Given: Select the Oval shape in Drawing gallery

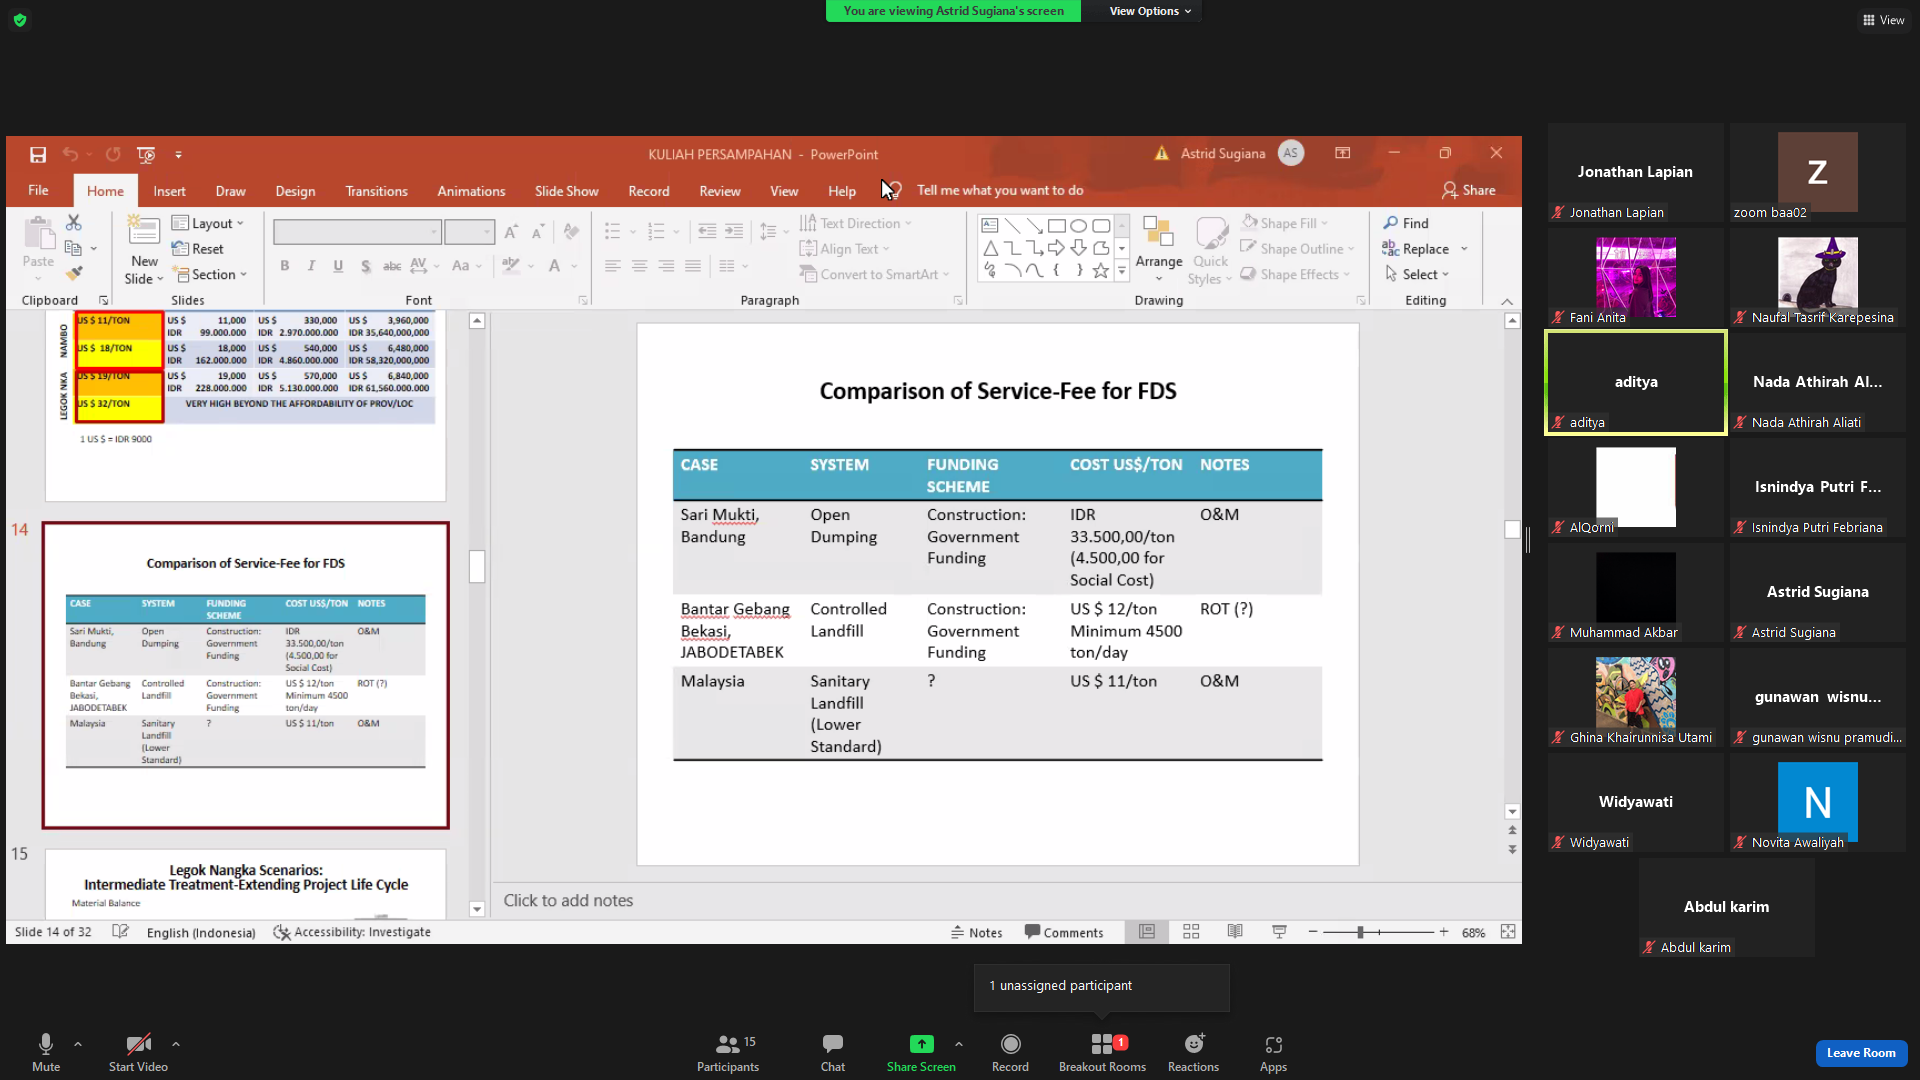Looking at the screenshot, I should click(x=1078, y=226).
